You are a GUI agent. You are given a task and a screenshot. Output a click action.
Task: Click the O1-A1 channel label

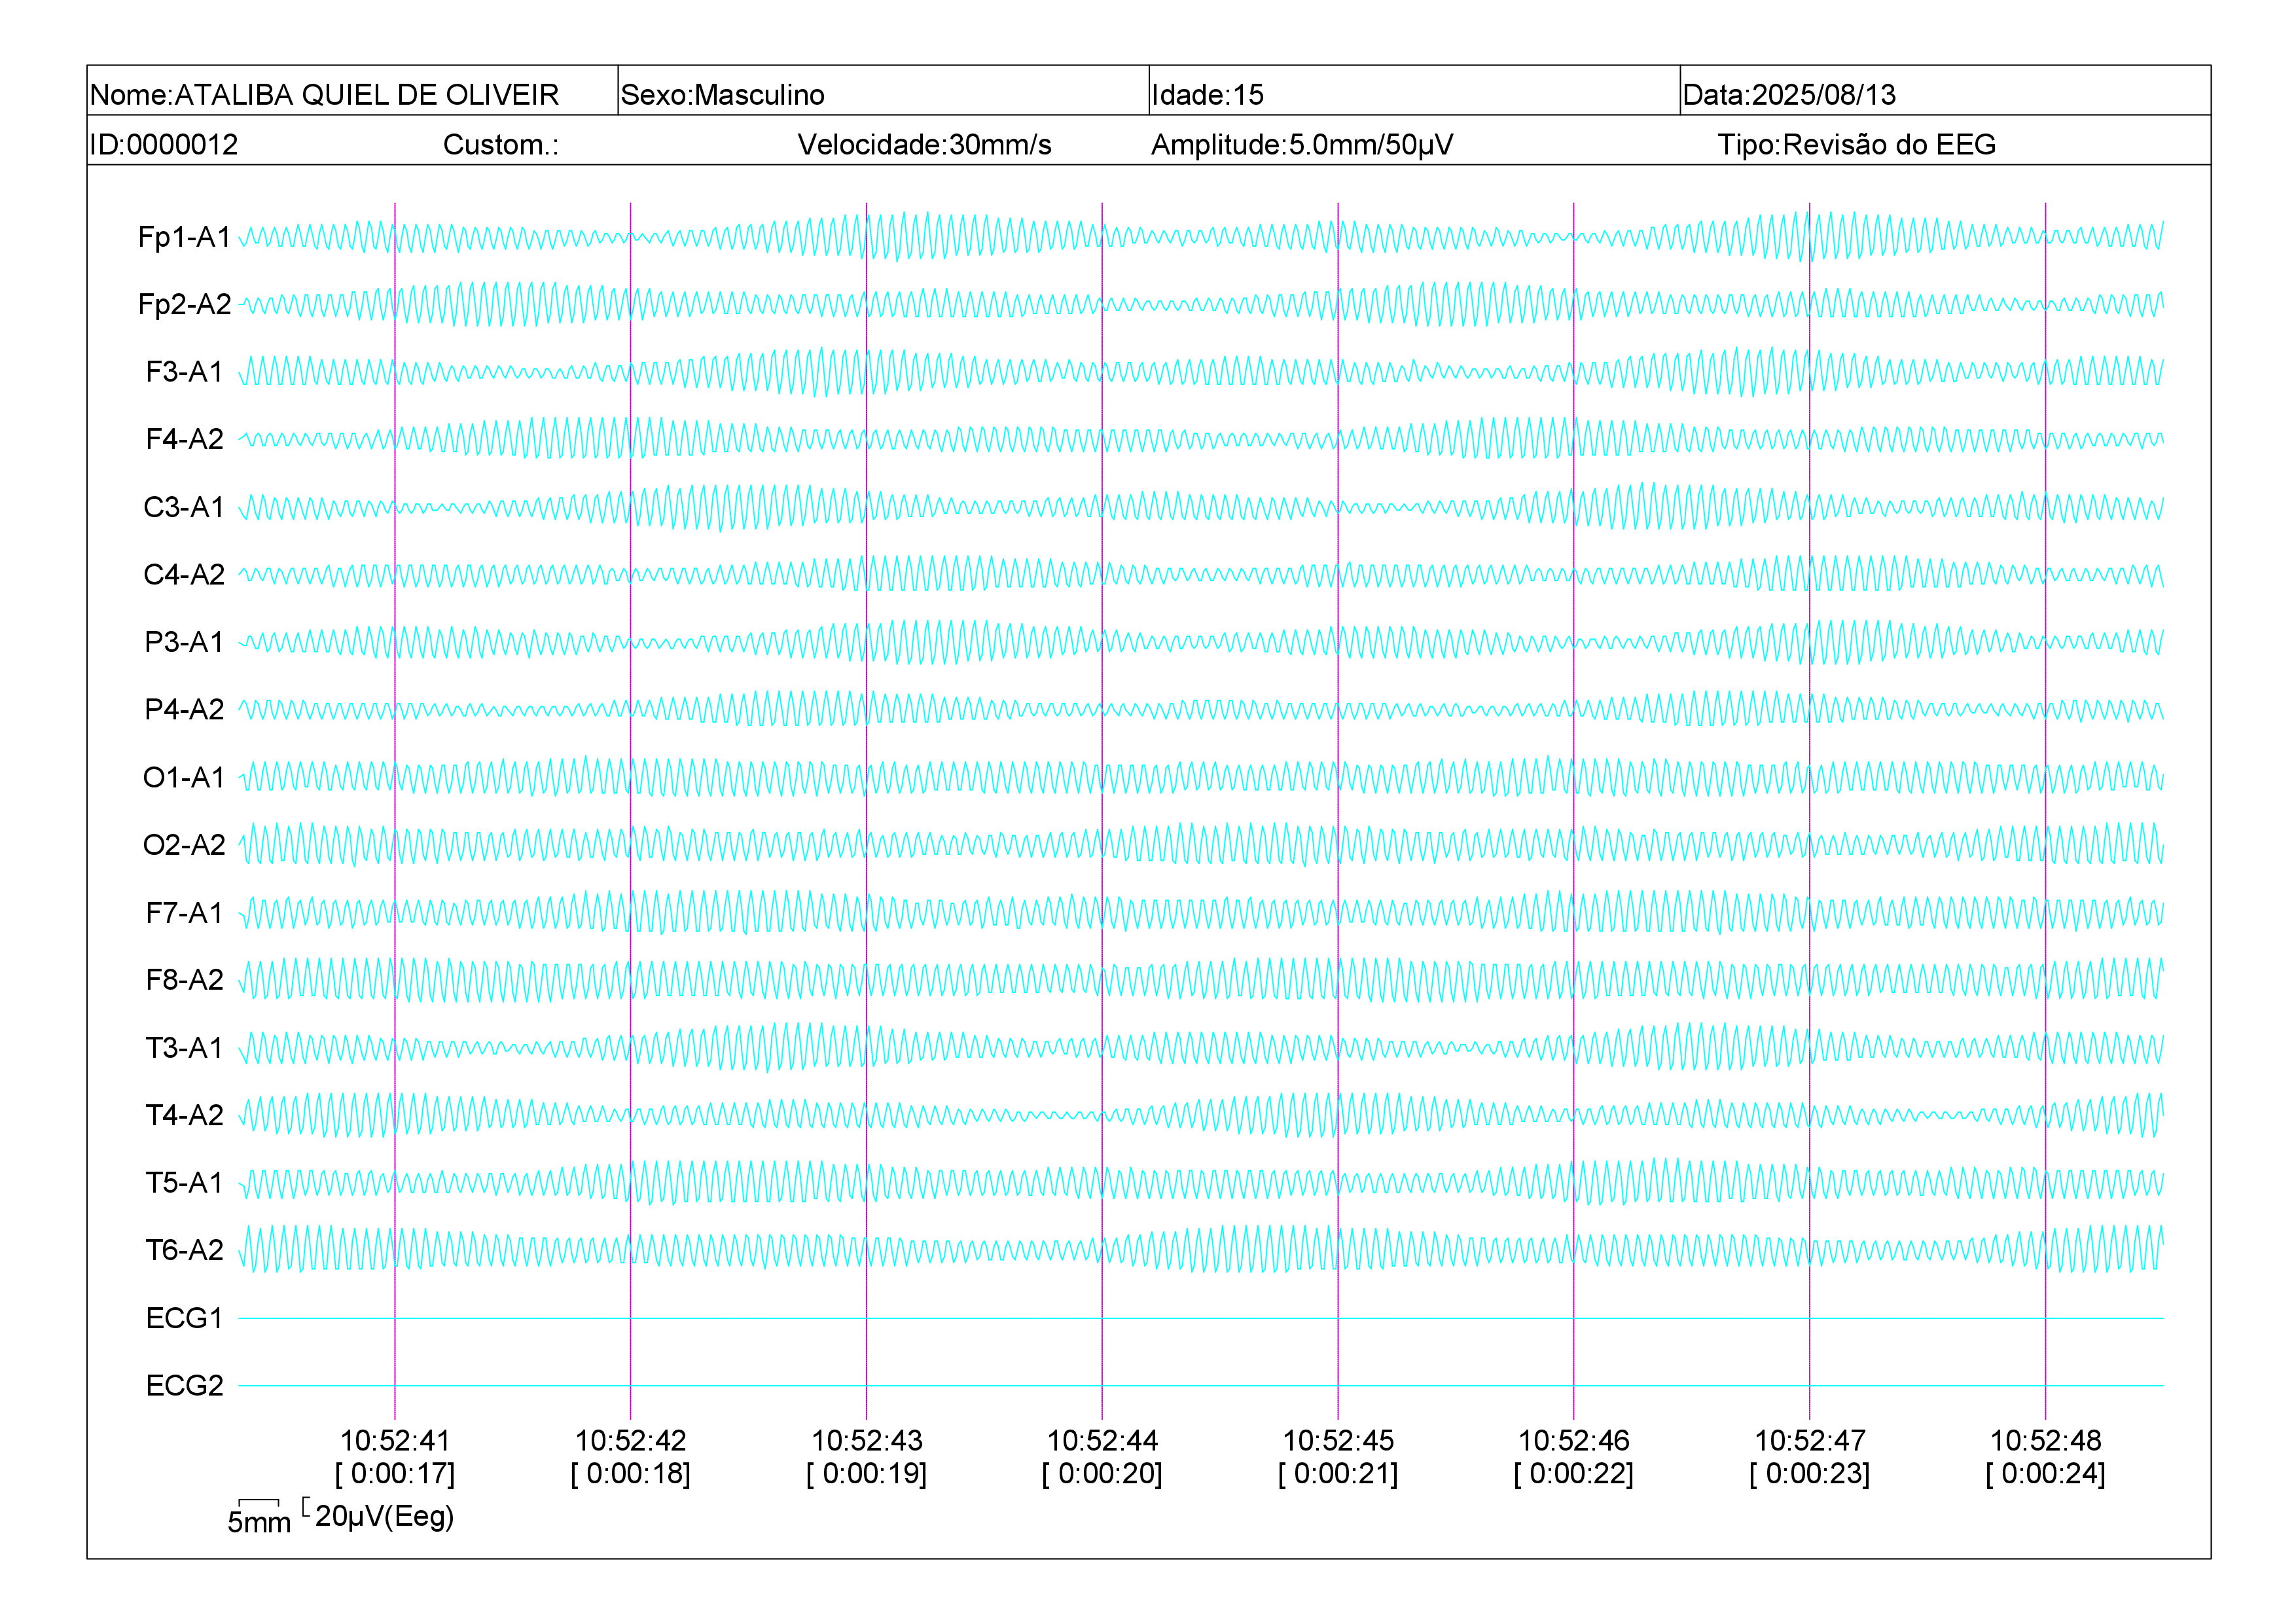[185, 777]
